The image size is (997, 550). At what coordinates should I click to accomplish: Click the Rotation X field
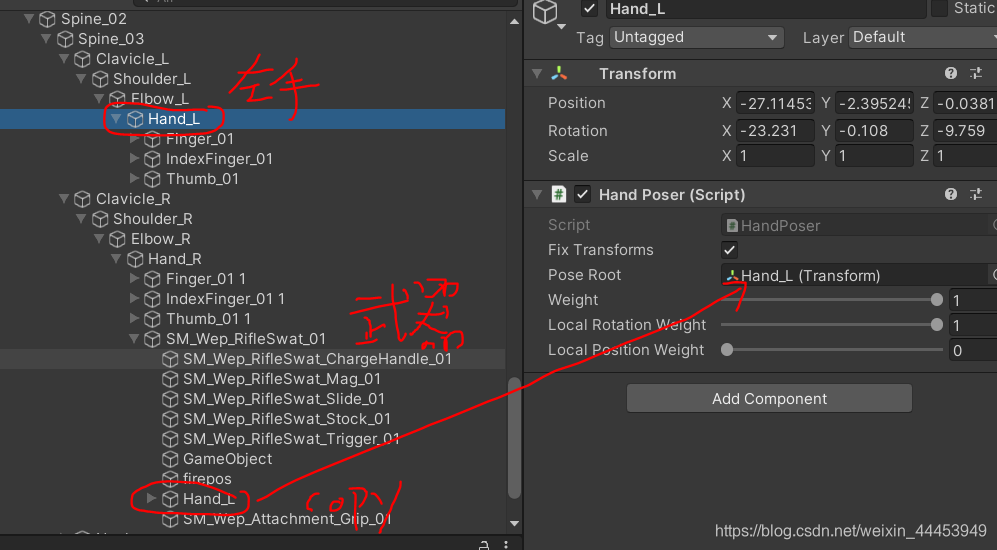pyautogui.click(x=774, y=131)
